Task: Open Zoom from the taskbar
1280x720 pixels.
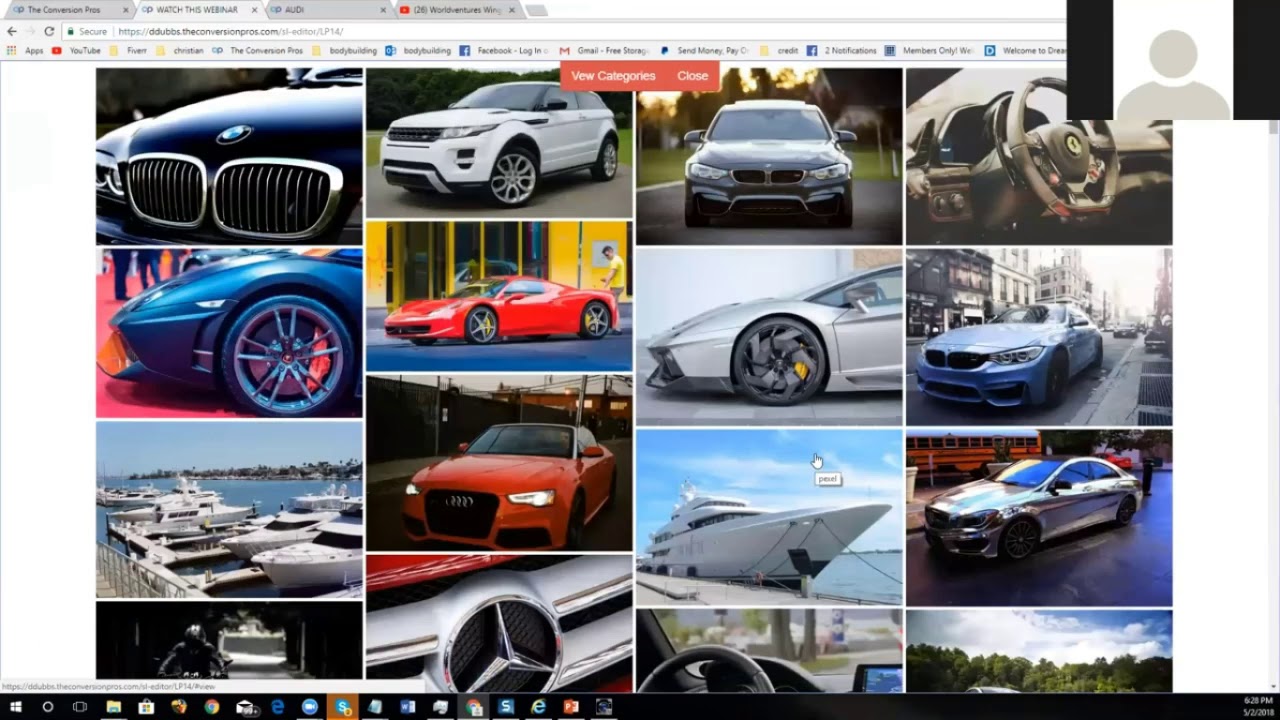Action: (x=309, y=707)
